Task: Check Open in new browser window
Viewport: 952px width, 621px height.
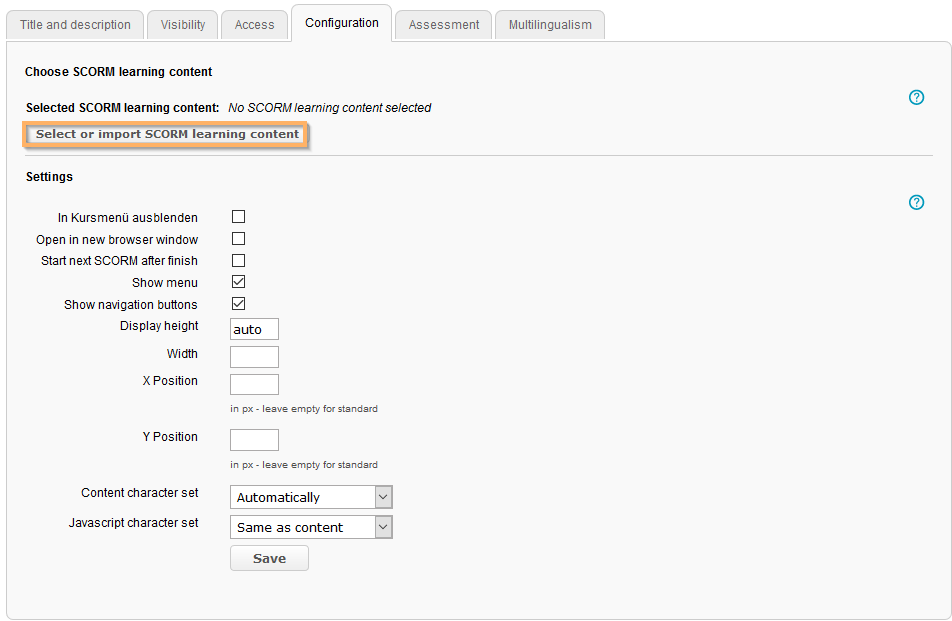Action: point(238,239)
